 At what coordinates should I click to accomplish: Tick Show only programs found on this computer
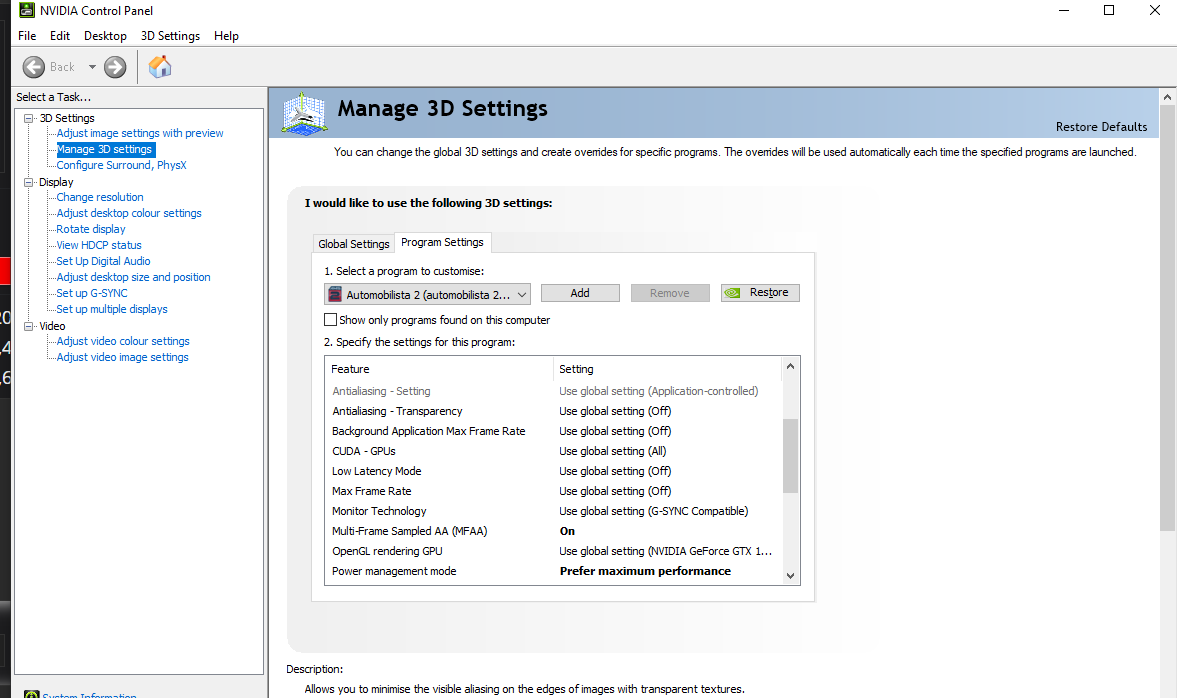tap(330, 320)
